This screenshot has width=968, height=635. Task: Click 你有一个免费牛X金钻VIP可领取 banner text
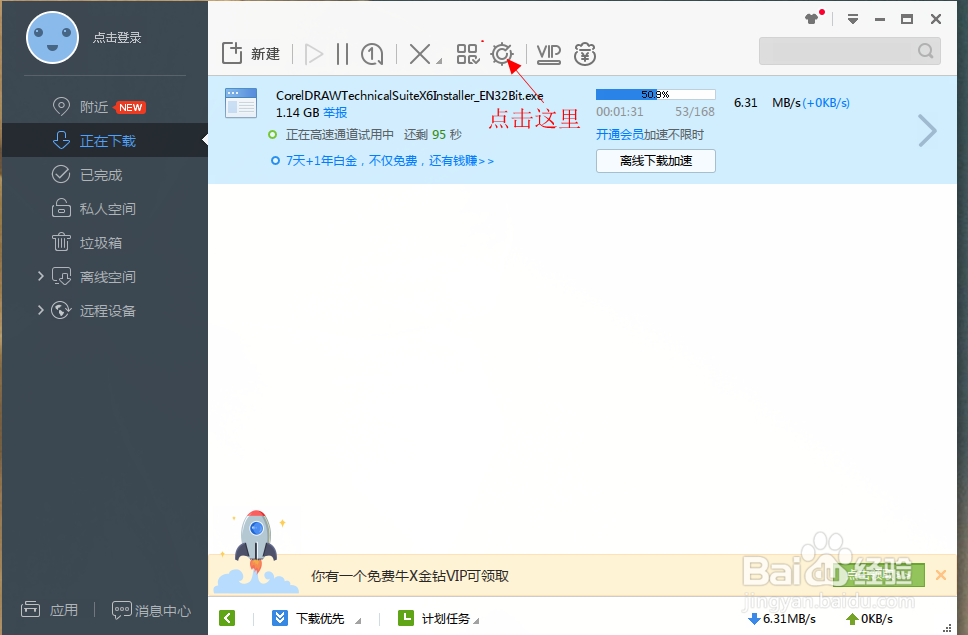point(410,576)
